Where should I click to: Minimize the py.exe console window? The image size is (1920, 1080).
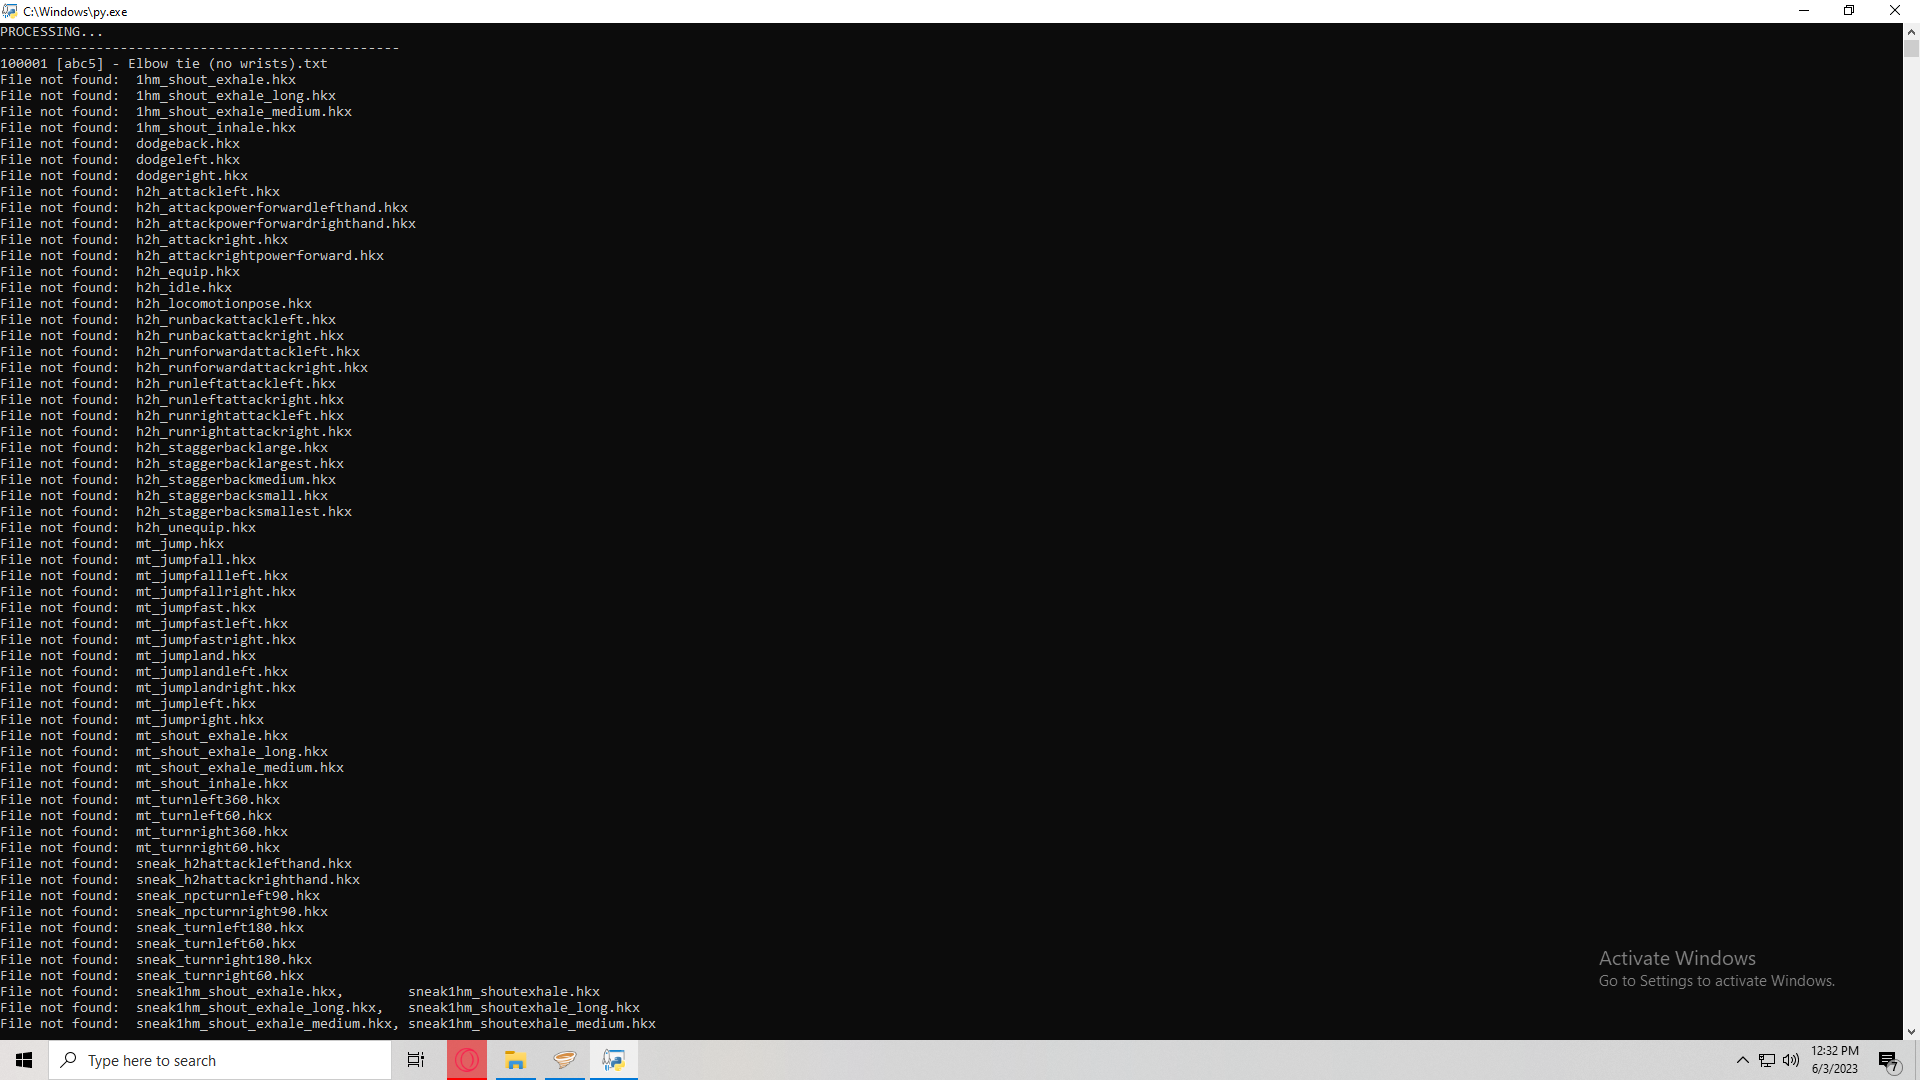click(1804, 11)
